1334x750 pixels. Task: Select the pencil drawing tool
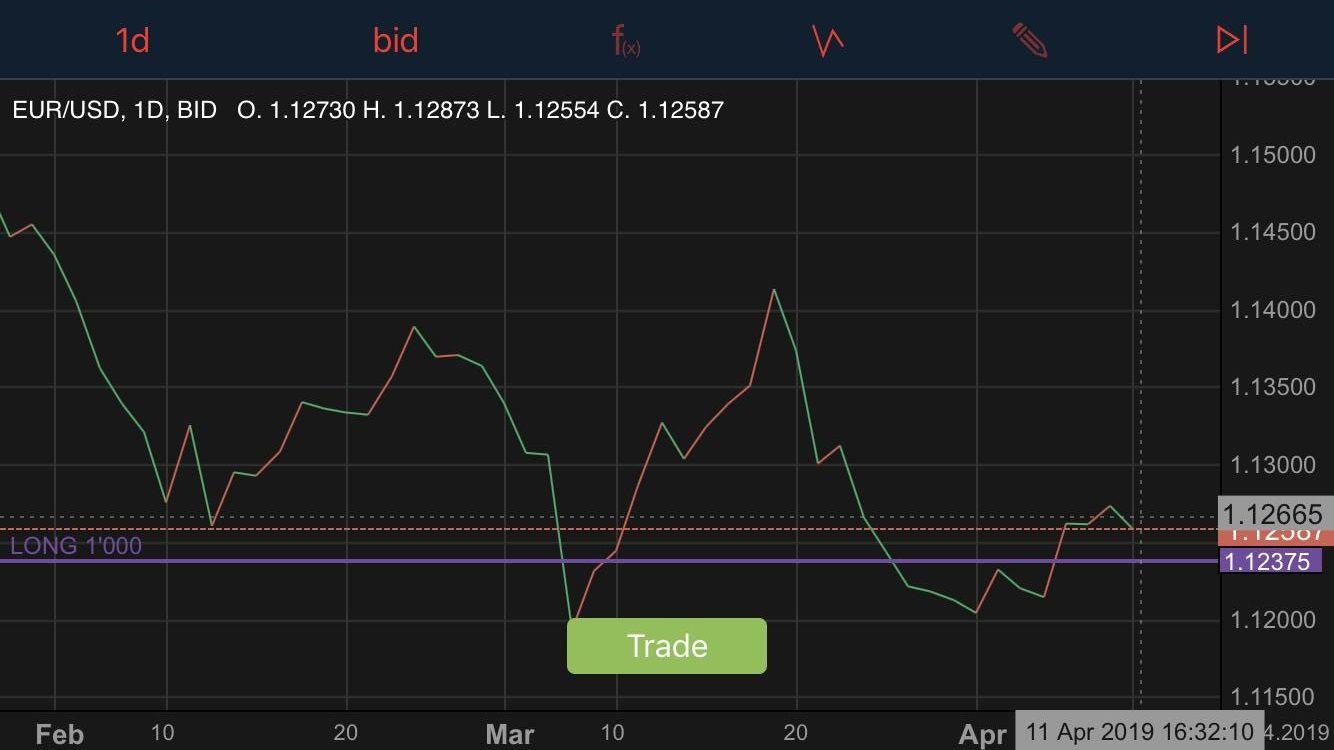point(1029,41)
